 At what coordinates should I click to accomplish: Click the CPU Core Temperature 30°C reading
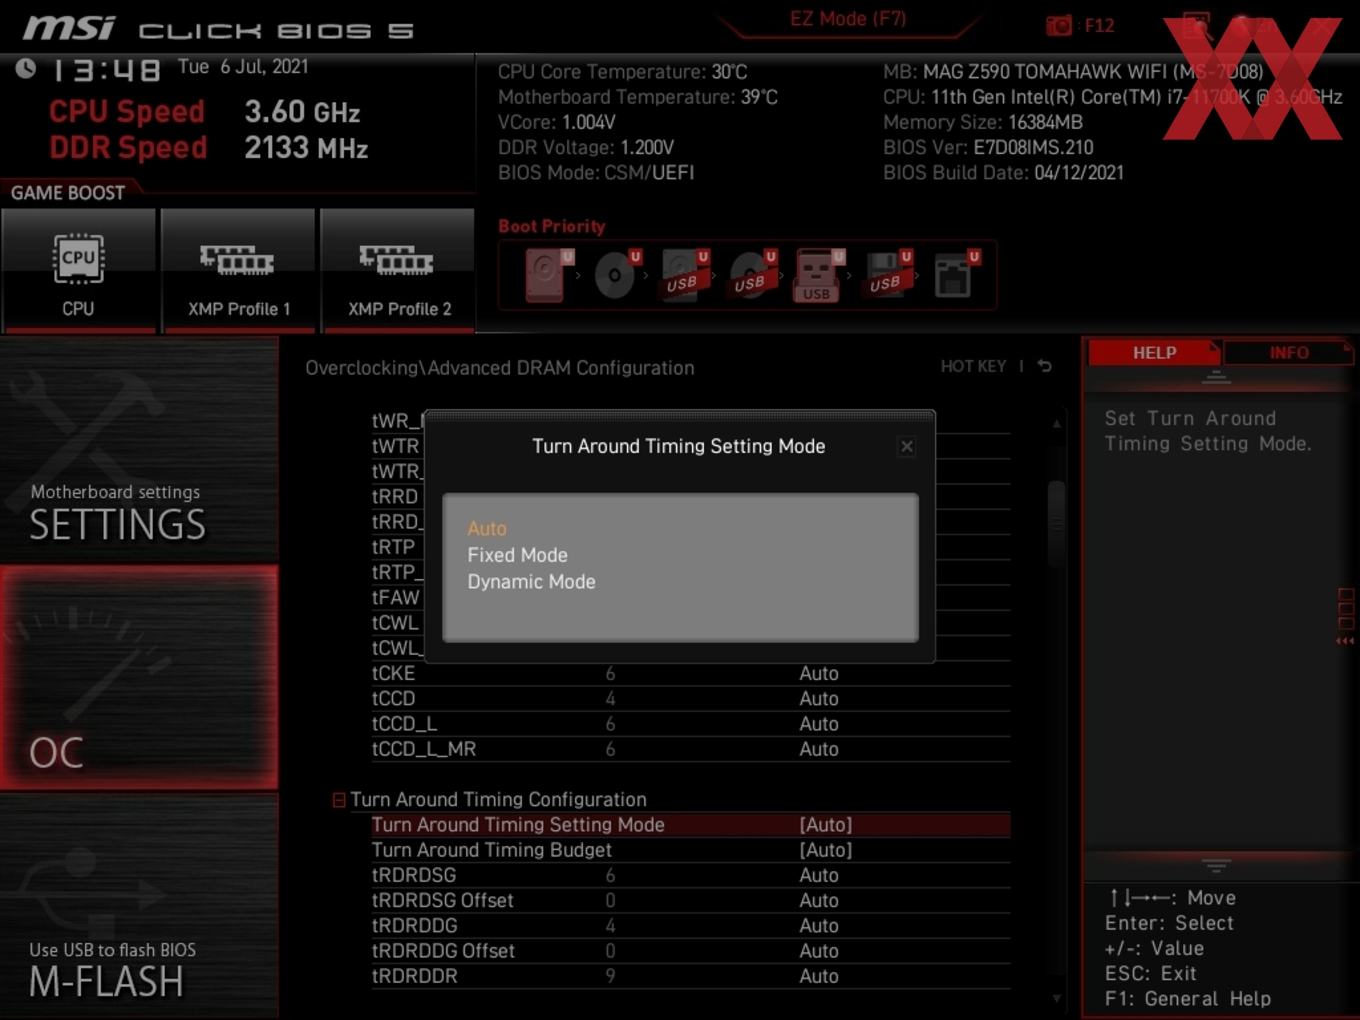click(x=622, y=72)
